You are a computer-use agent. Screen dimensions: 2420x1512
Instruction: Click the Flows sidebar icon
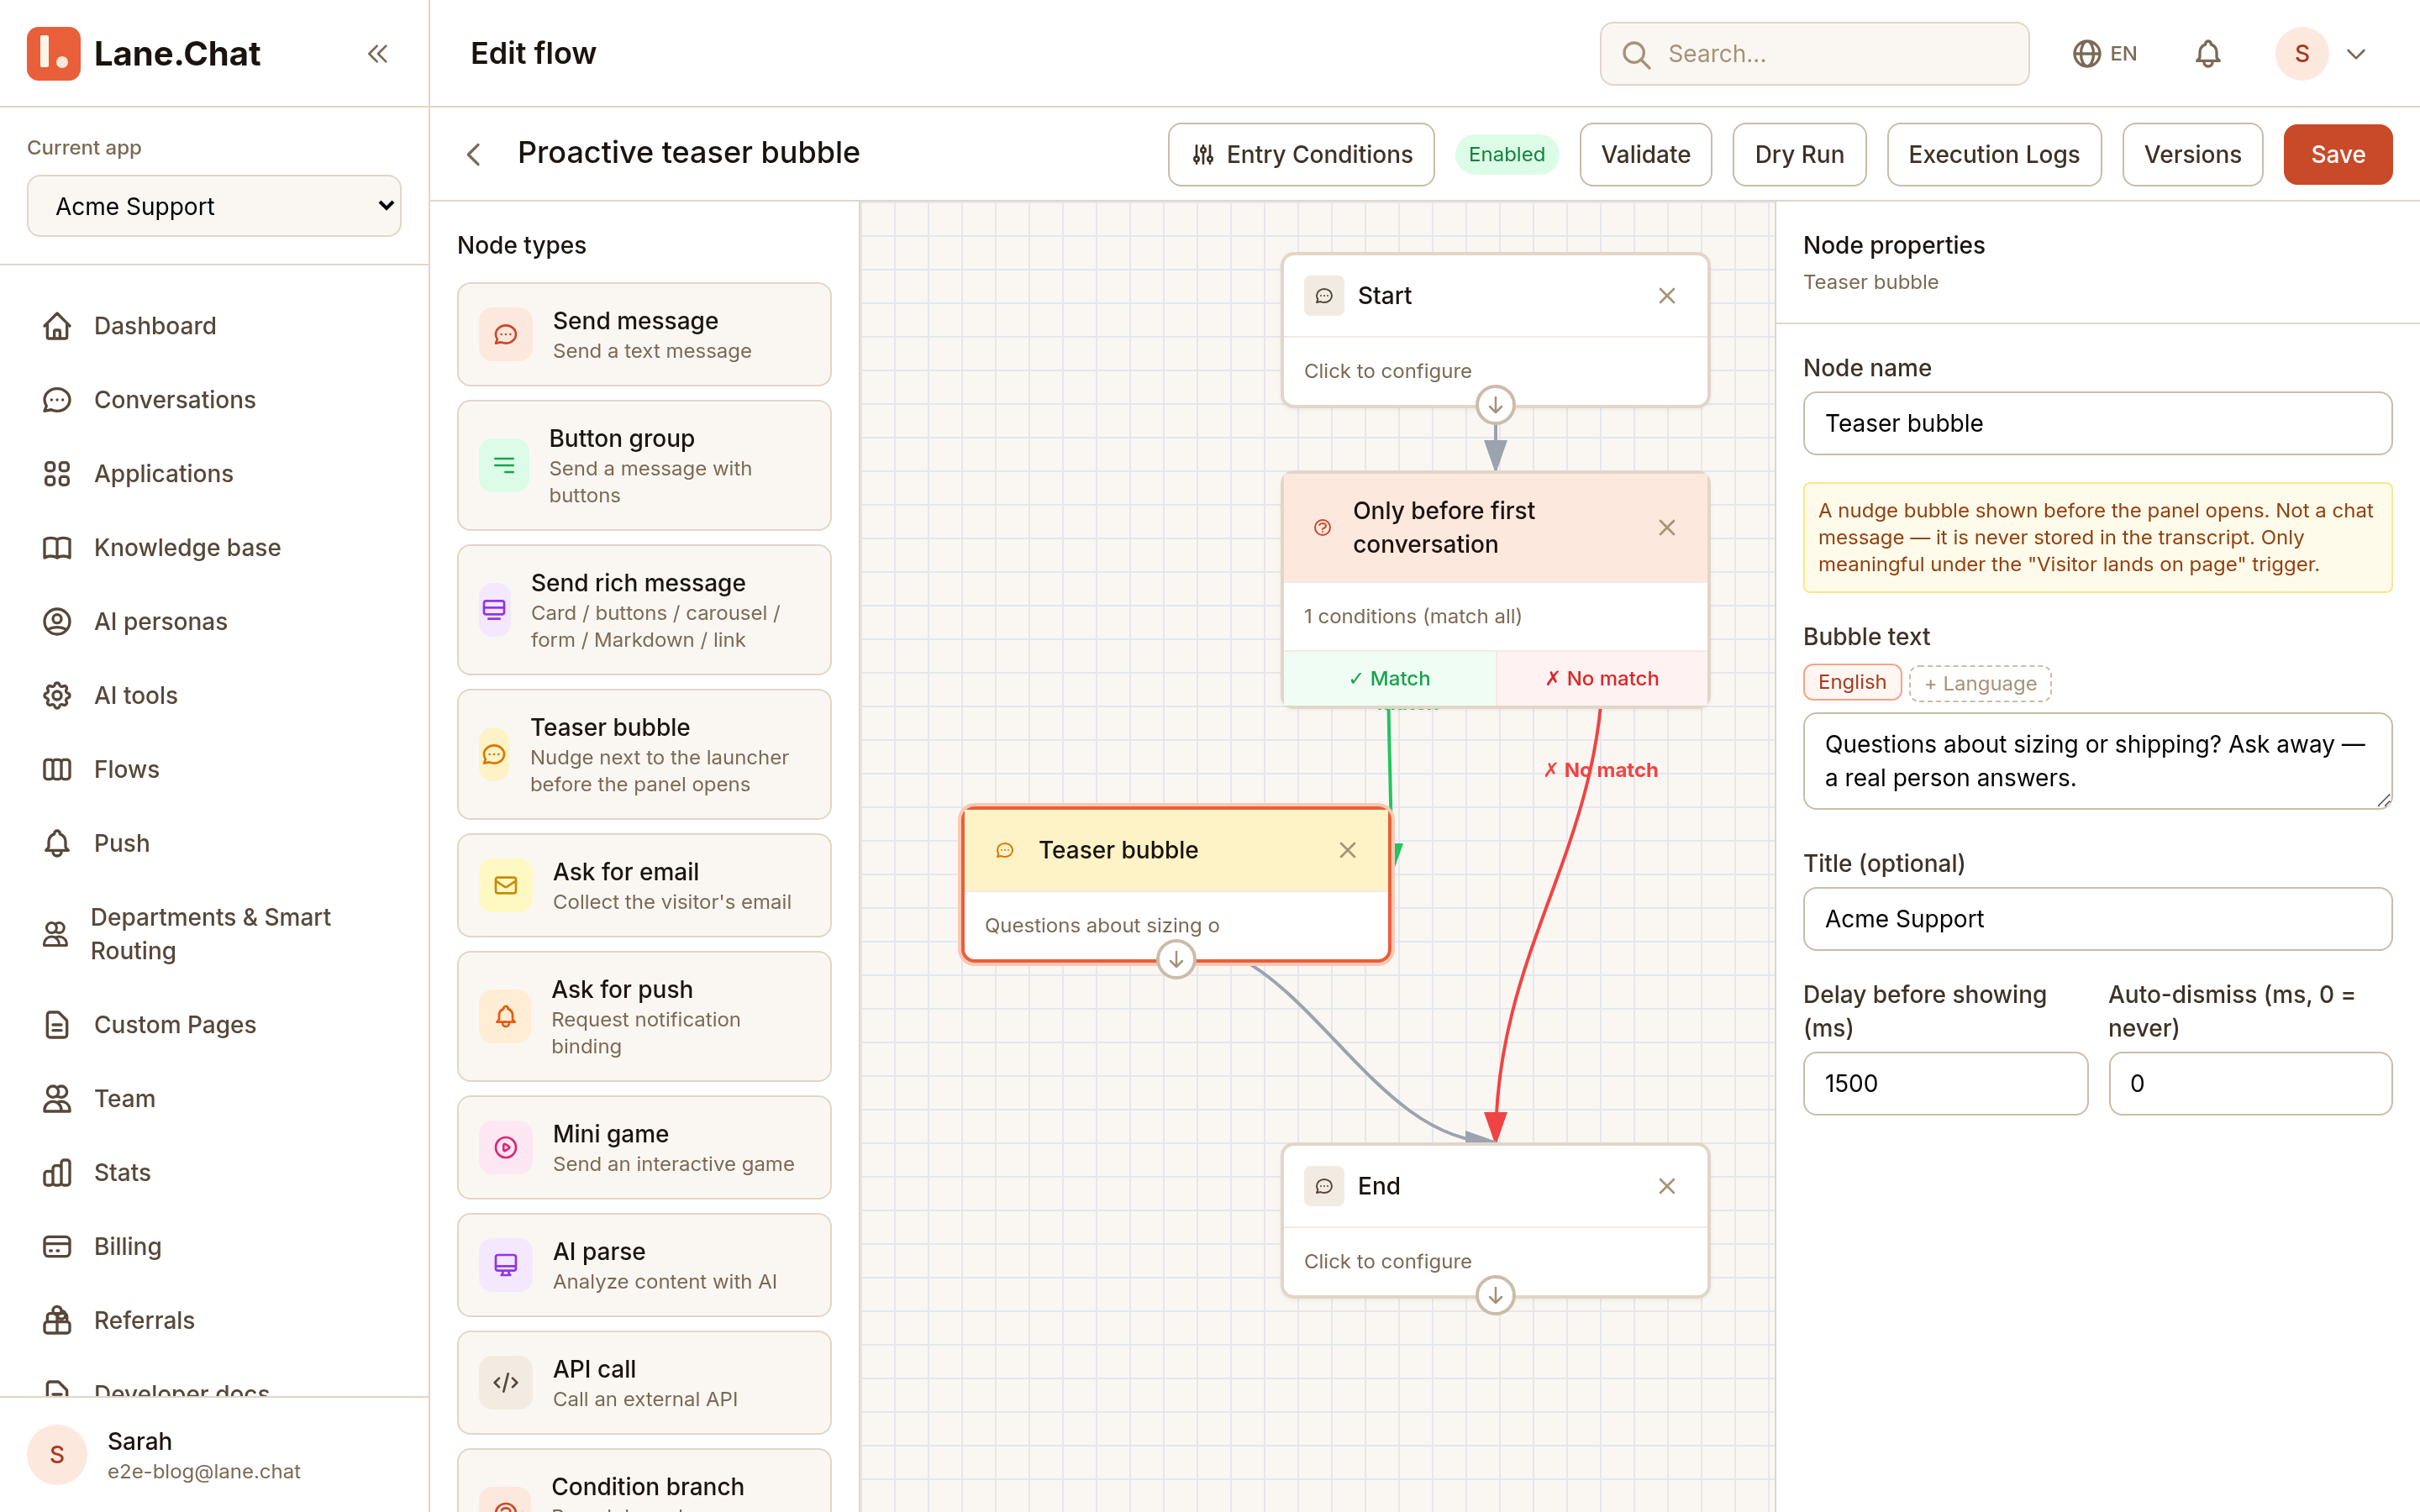pyautogui.click(x=57, y=769)
